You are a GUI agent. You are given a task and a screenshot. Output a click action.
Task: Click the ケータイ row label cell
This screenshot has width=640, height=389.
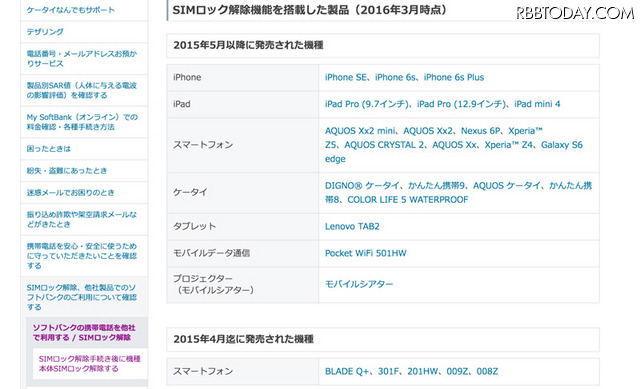(242, 193)
